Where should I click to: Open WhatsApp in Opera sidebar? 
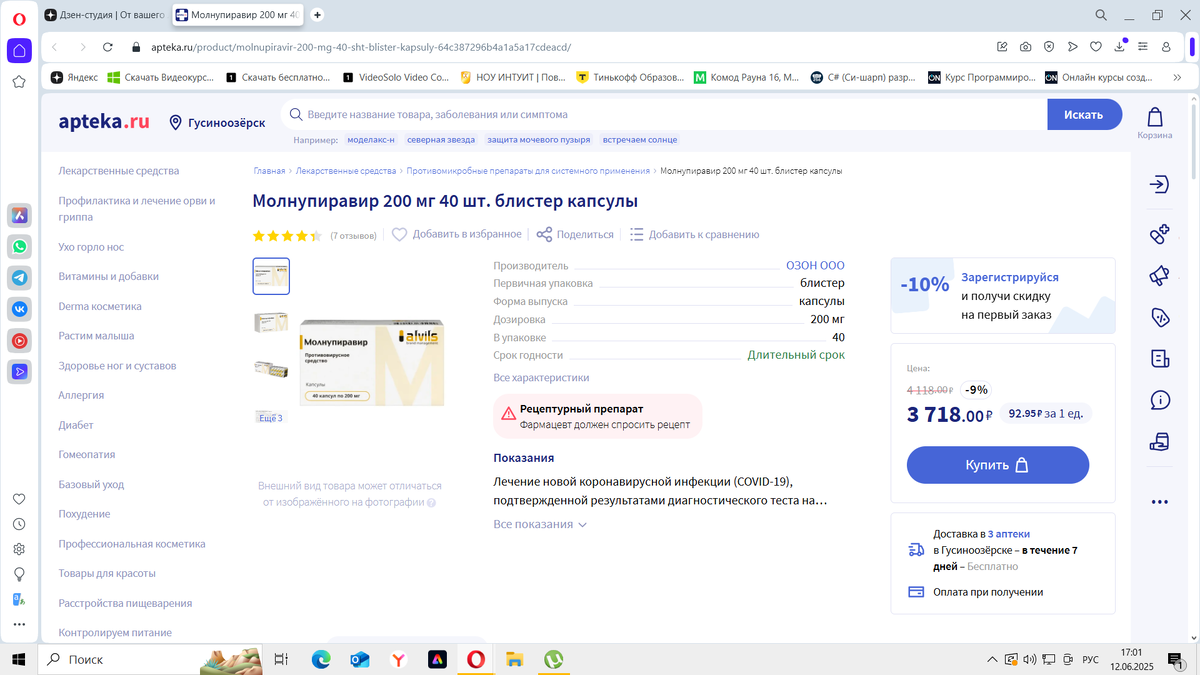19,246
